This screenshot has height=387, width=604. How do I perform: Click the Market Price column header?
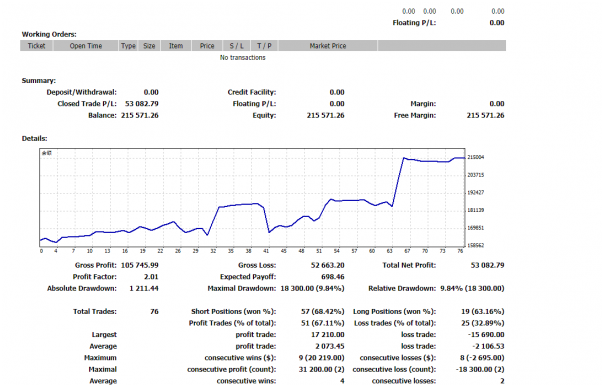(328, 46)
